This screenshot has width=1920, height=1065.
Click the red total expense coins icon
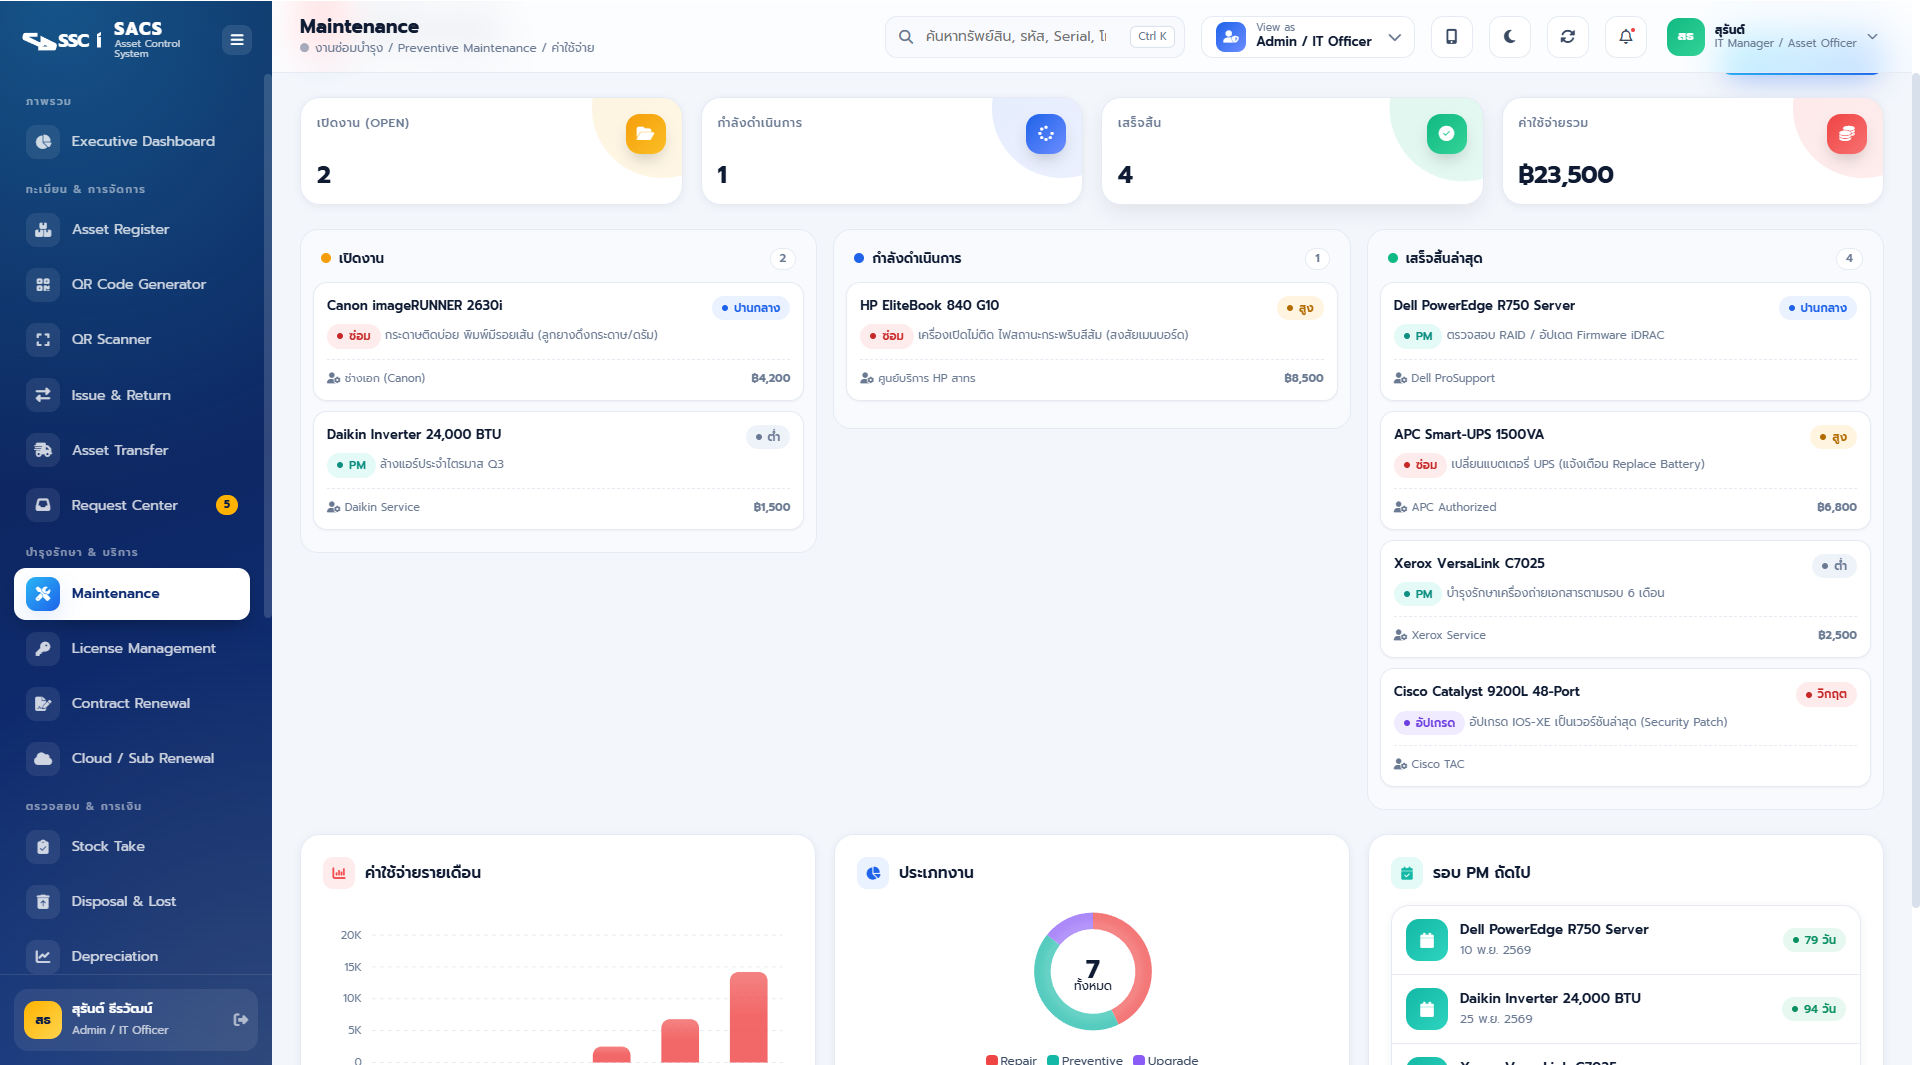pos(1846,134)
